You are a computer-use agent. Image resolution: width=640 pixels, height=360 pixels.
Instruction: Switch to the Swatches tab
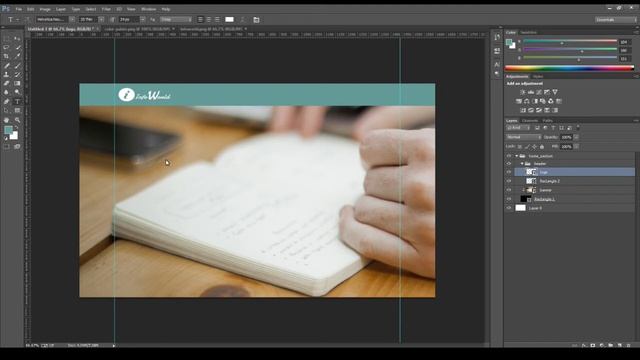click(529, 32)
